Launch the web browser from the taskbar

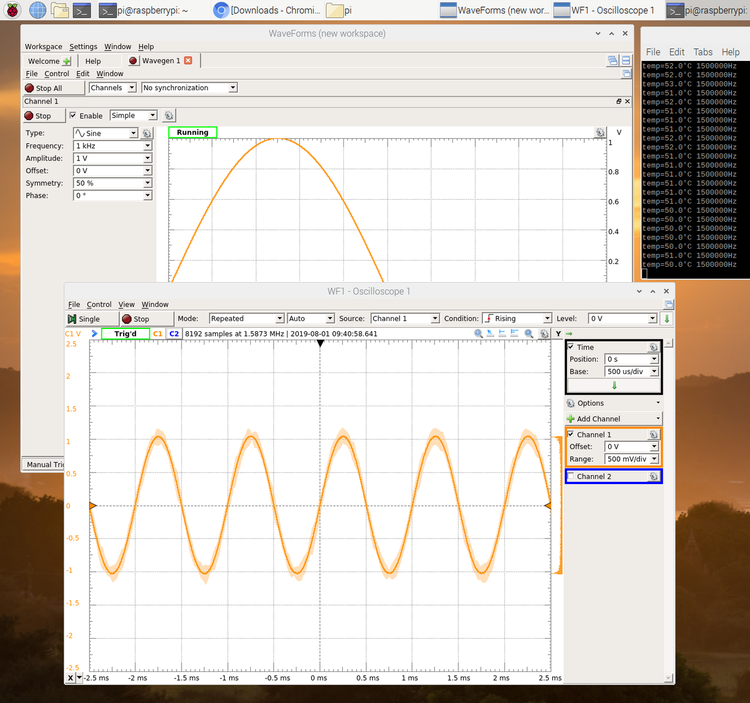(x=37, y=10)
